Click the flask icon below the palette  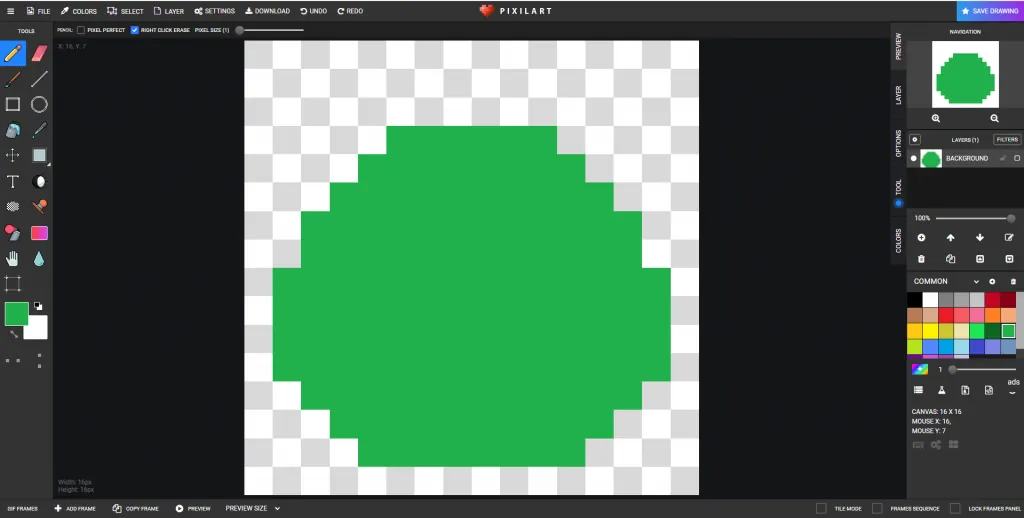click(942, 390)
